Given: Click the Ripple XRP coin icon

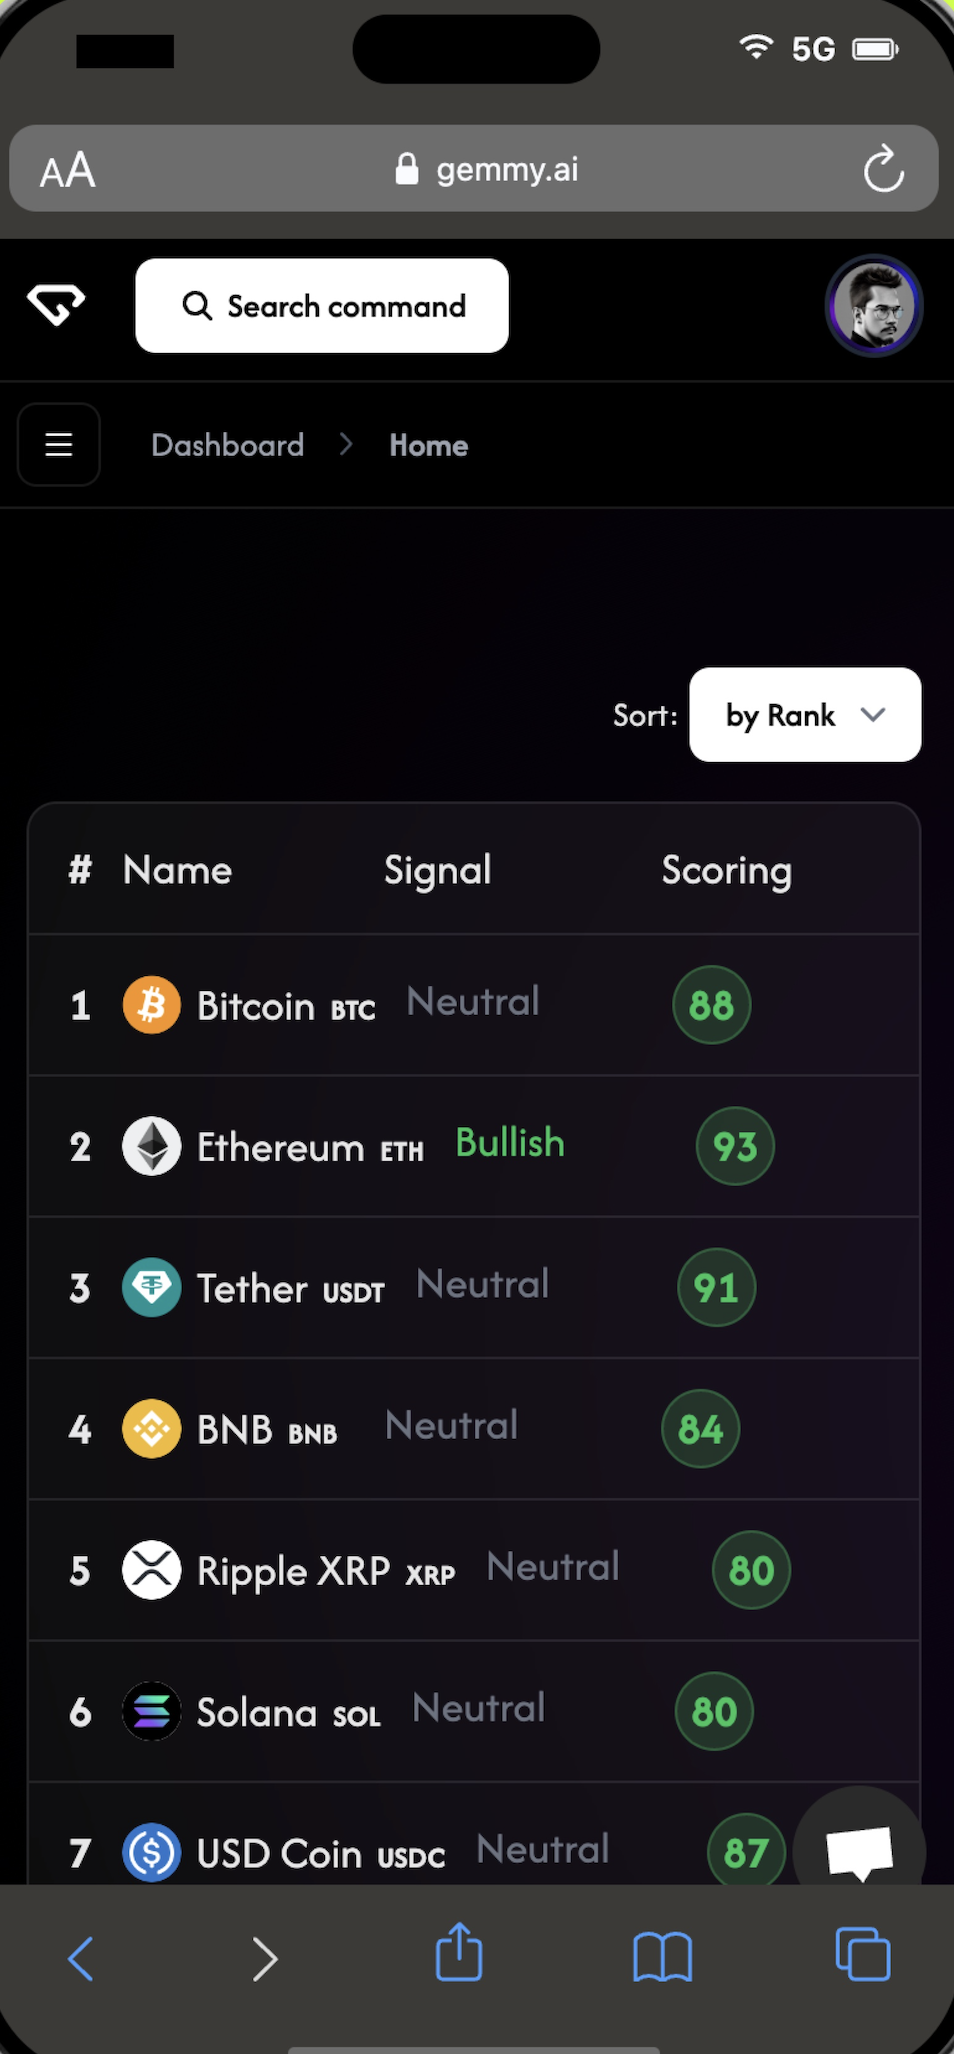Looking at the screenshot, I should [x=151, y=1570].
